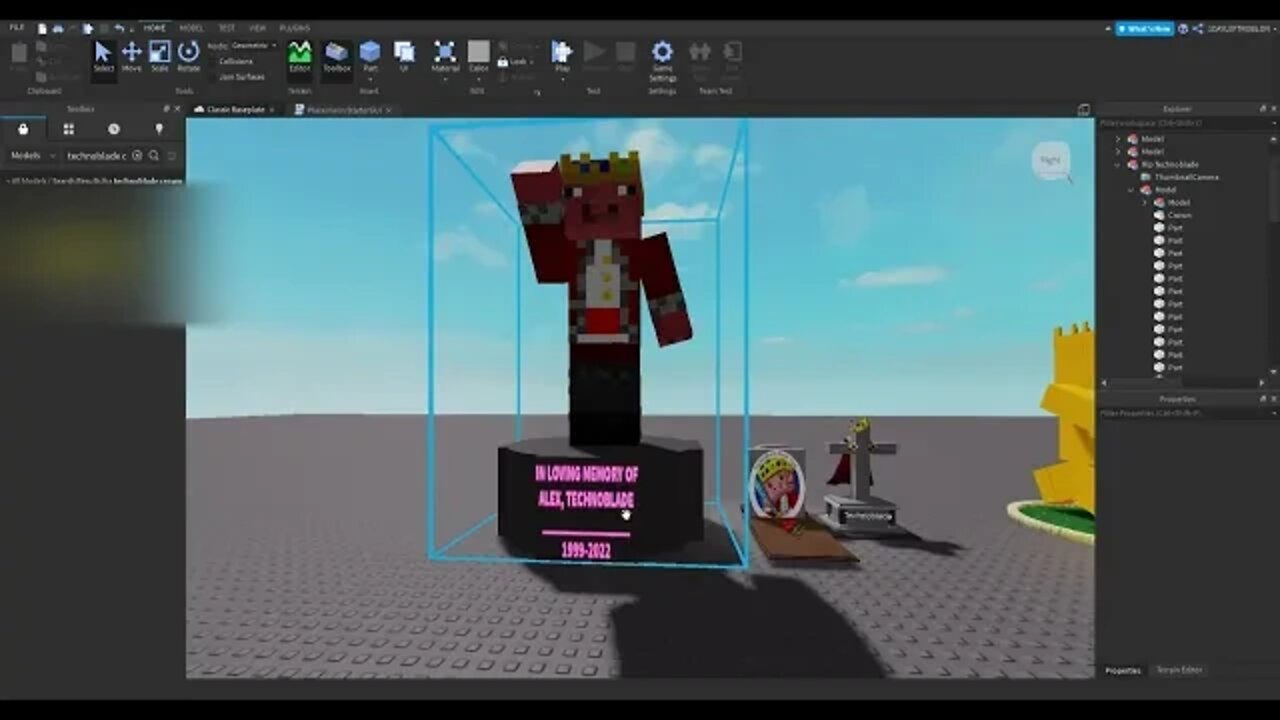This screenshot has width=1280, height=720.
Task: Click the What's New button
Action: (x=1145, y=29)
